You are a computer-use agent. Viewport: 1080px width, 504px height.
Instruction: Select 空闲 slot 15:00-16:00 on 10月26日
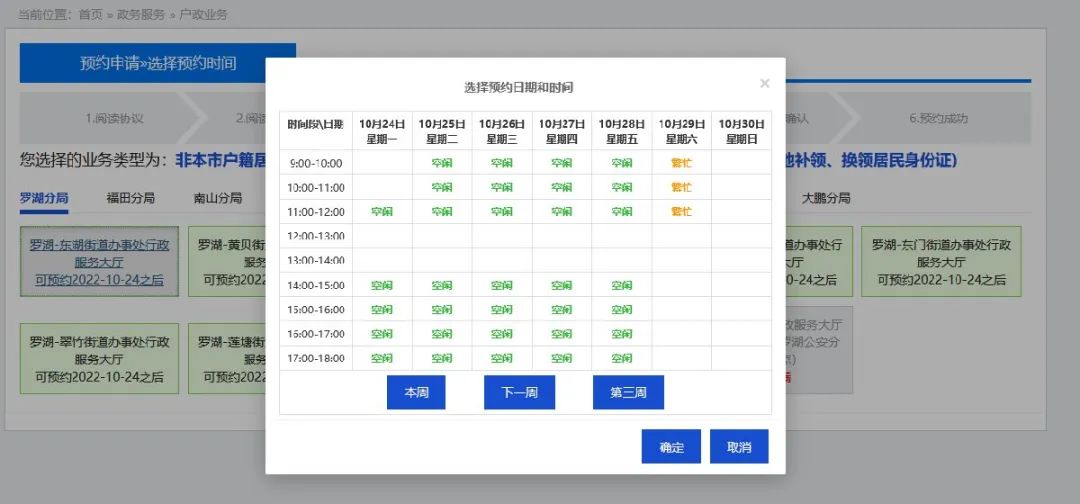coord(501,310)
